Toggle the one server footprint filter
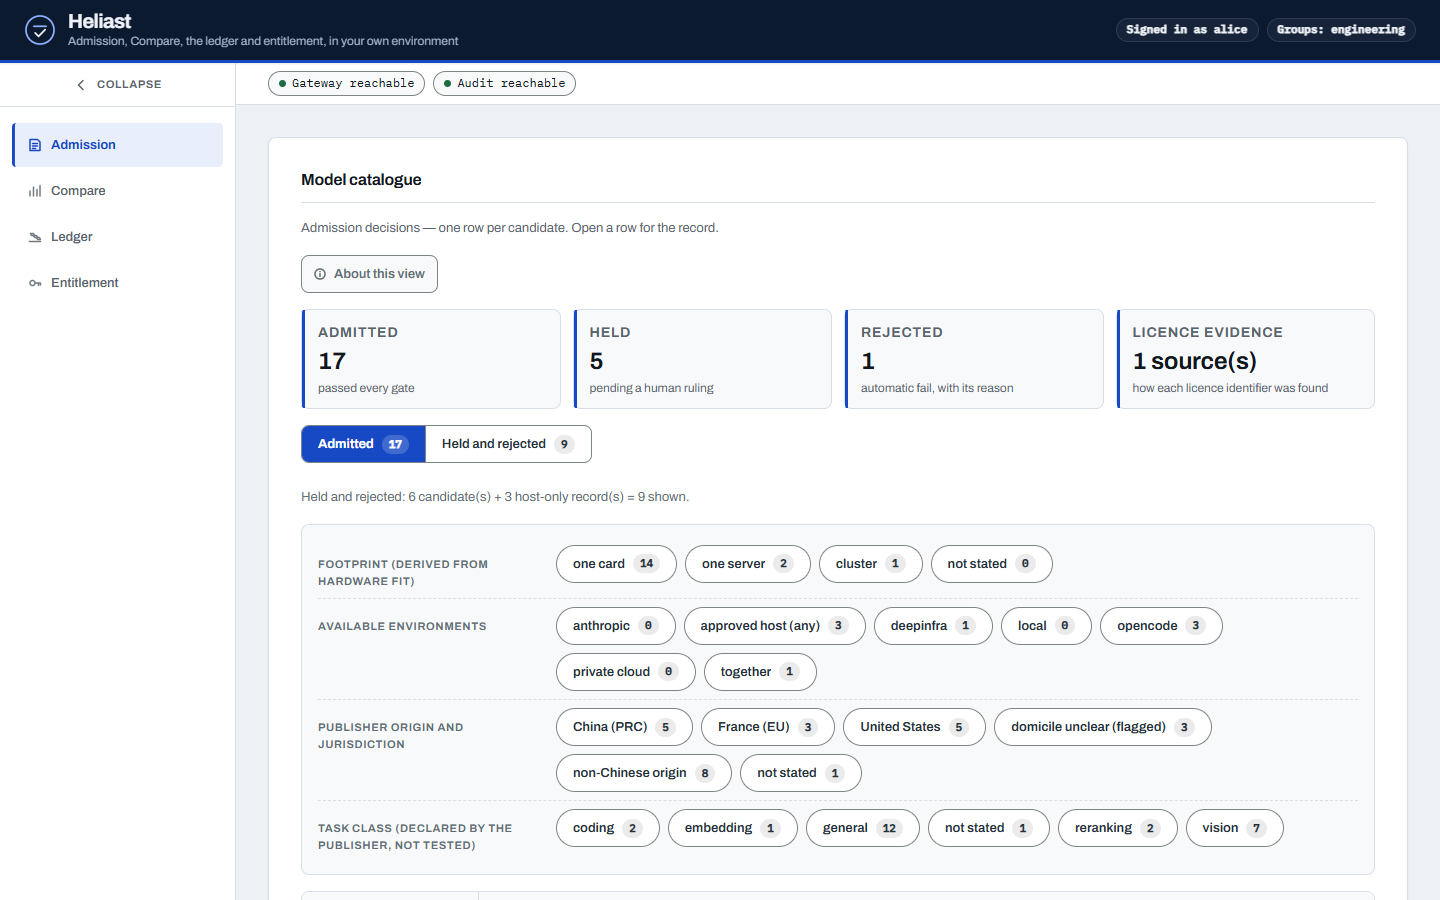The width and height of the screenshot is (1440, 900). tap(747, 564)
